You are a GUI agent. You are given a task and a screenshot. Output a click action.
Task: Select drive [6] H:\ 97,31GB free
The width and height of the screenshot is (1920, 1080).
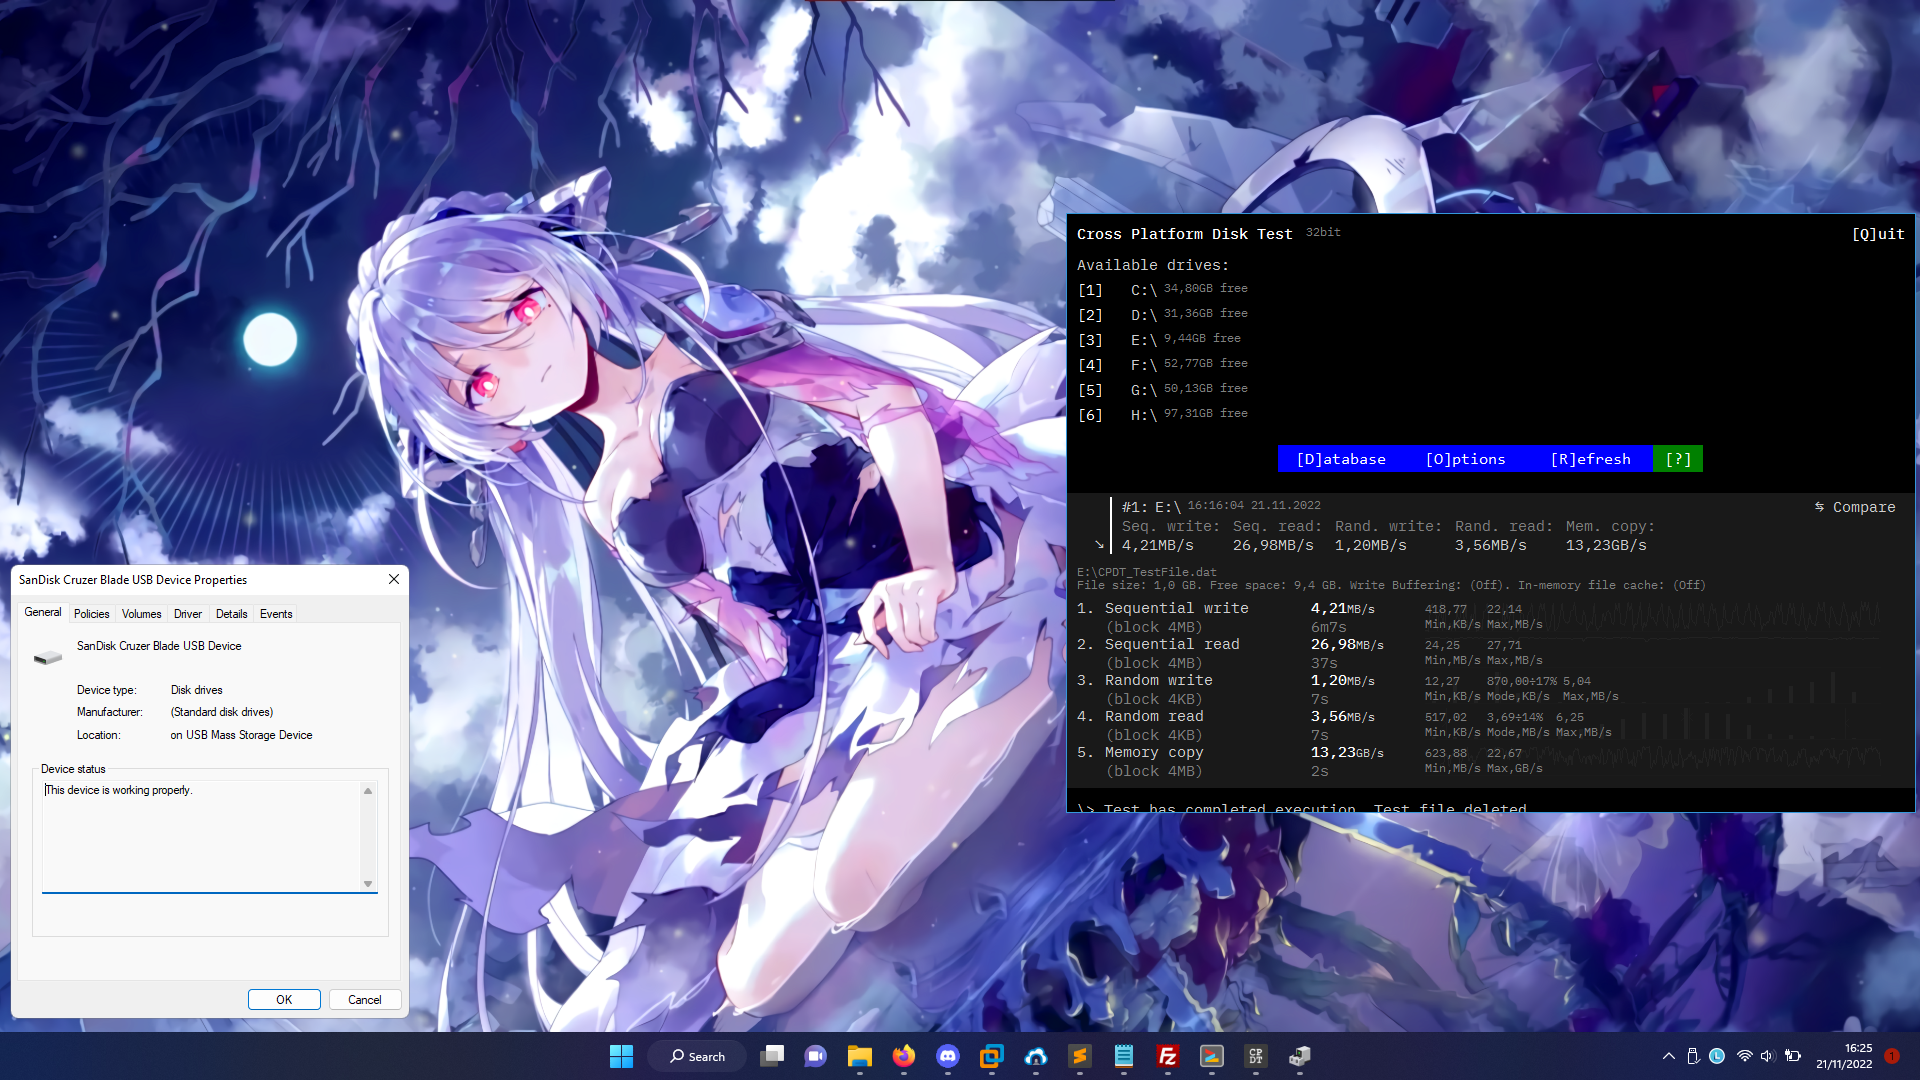point(1163,414)
